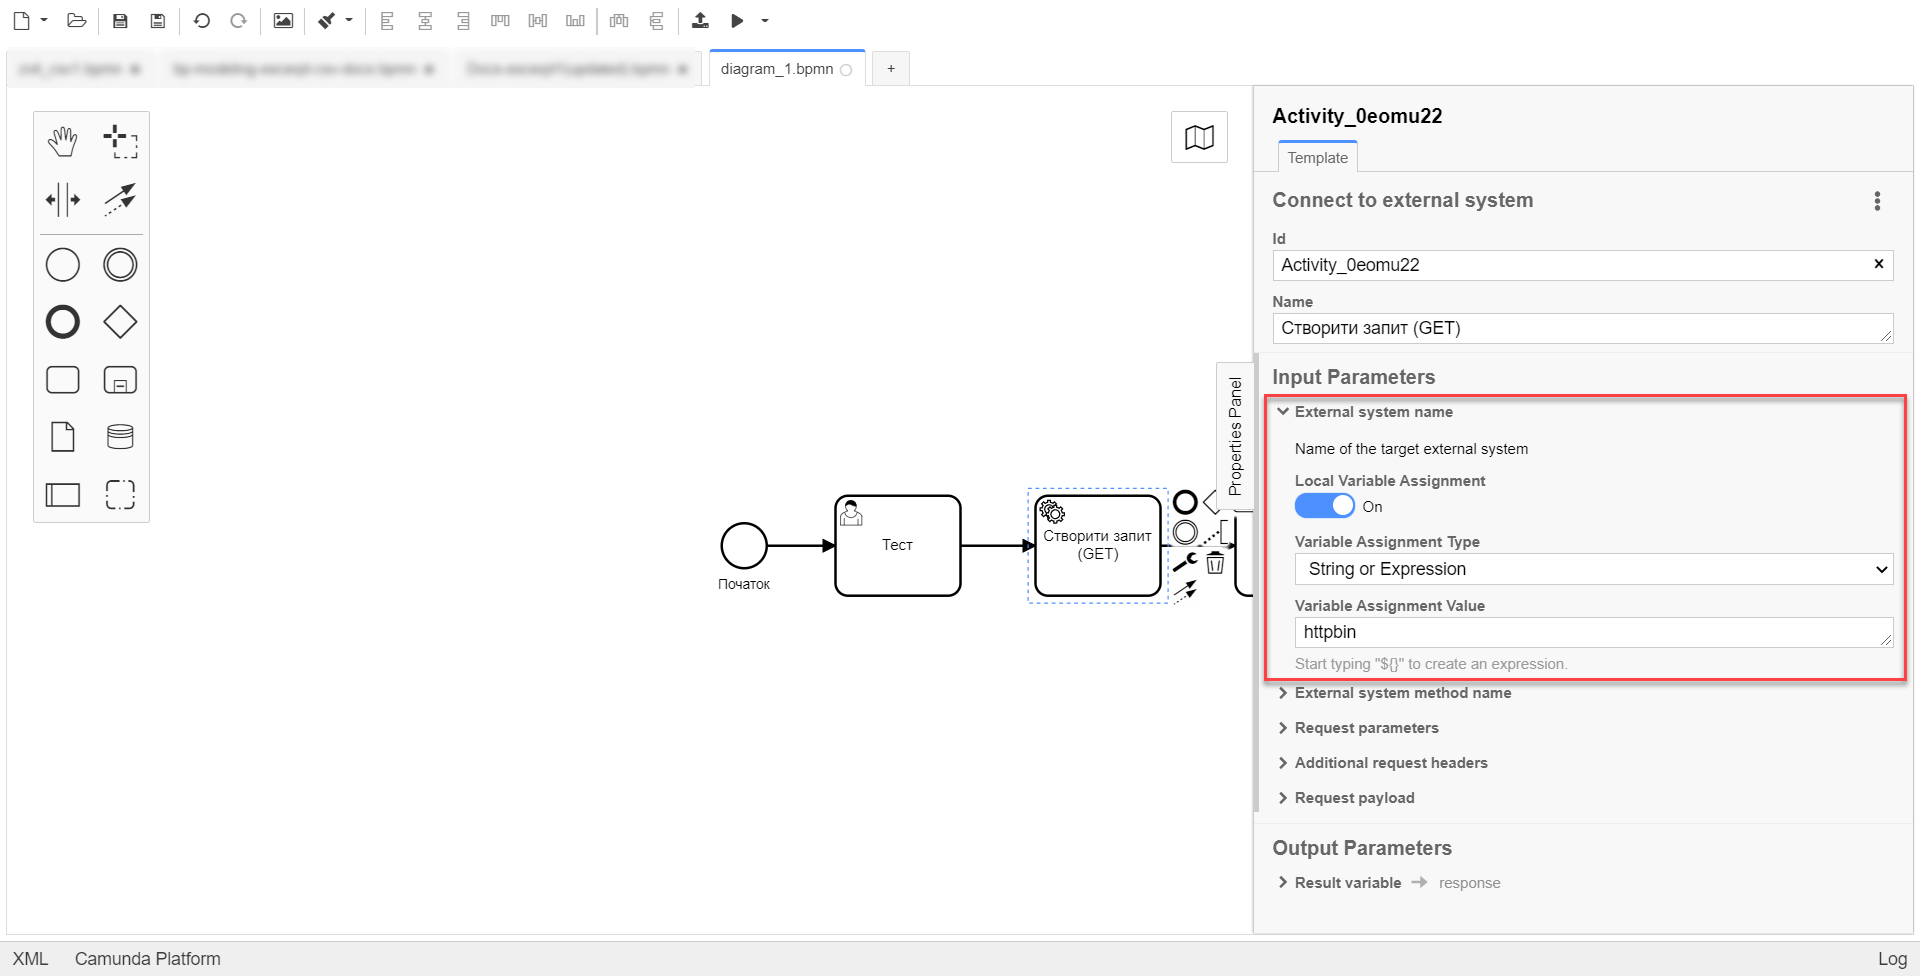Append intermediate event via context pad
The image size is (1920, 976).
tap(1185, 532)
